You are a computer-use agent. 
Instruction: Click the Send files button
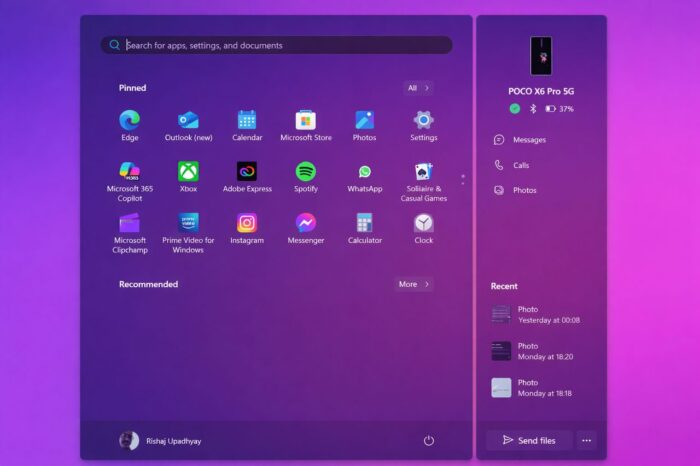pyautogui.click(x=529, y=441)
